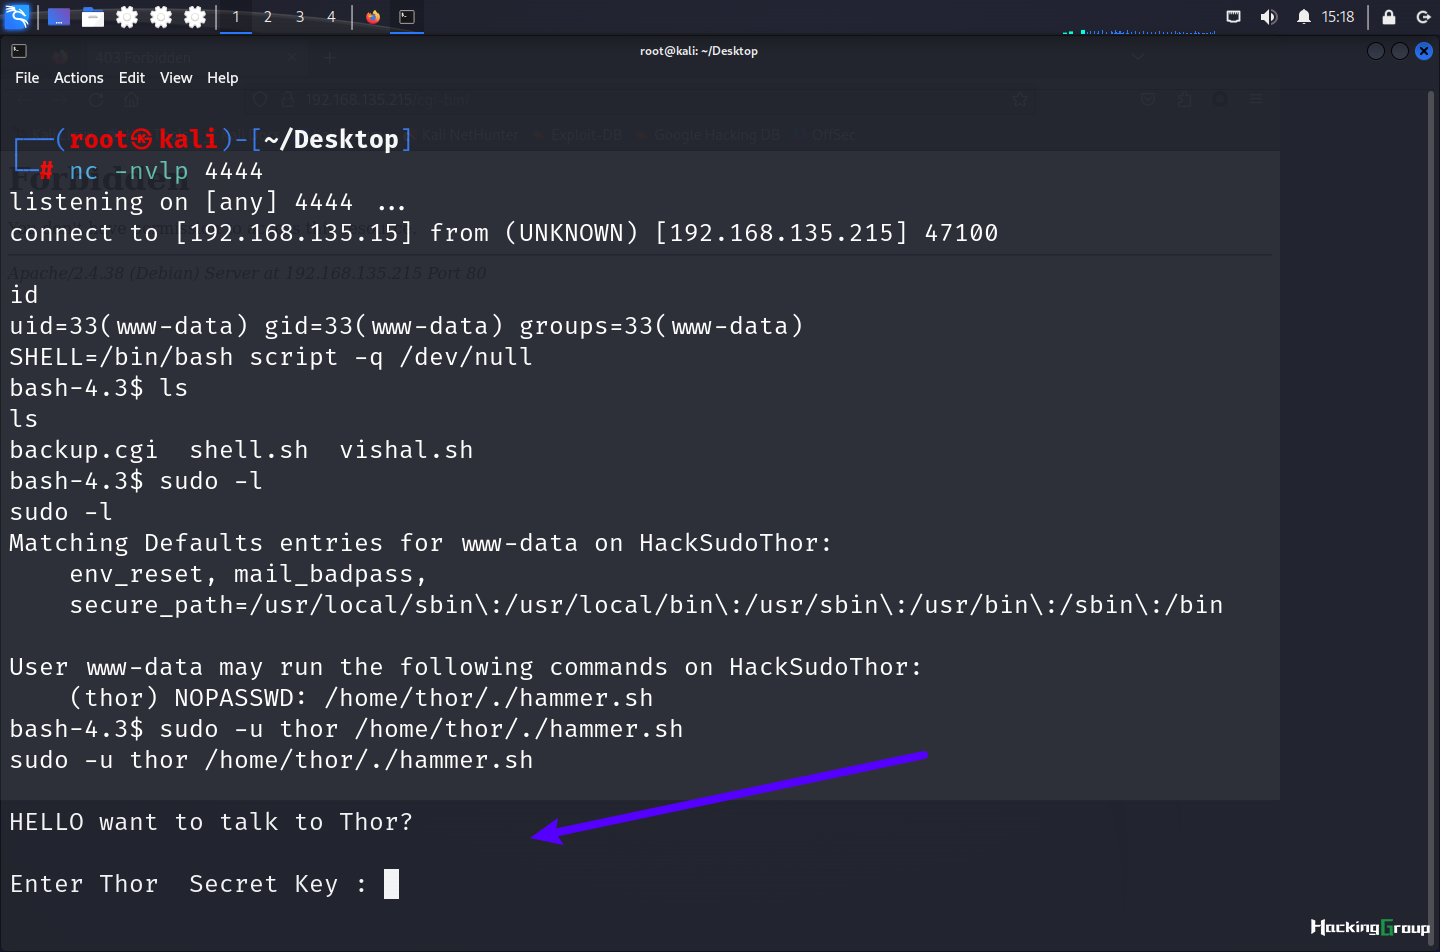Close the terminal with blue X button

pos(1424,51)
